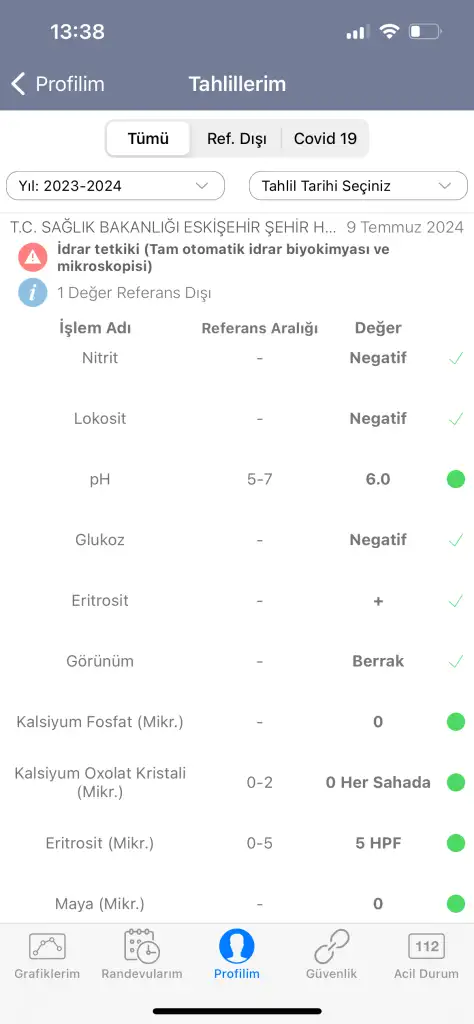
Task: Open the Yıl: 2023-2024 dropdown
Action: coord(116,185)
